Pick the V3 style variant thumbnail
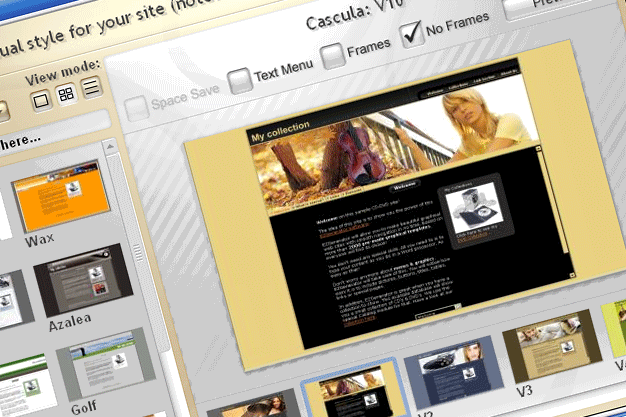 [552, 345]
